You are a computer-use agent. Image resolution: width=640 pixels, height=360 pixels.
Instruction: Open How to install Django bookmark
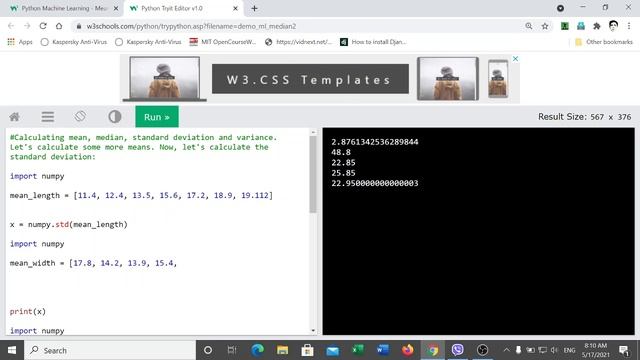(x=373, y=42)
